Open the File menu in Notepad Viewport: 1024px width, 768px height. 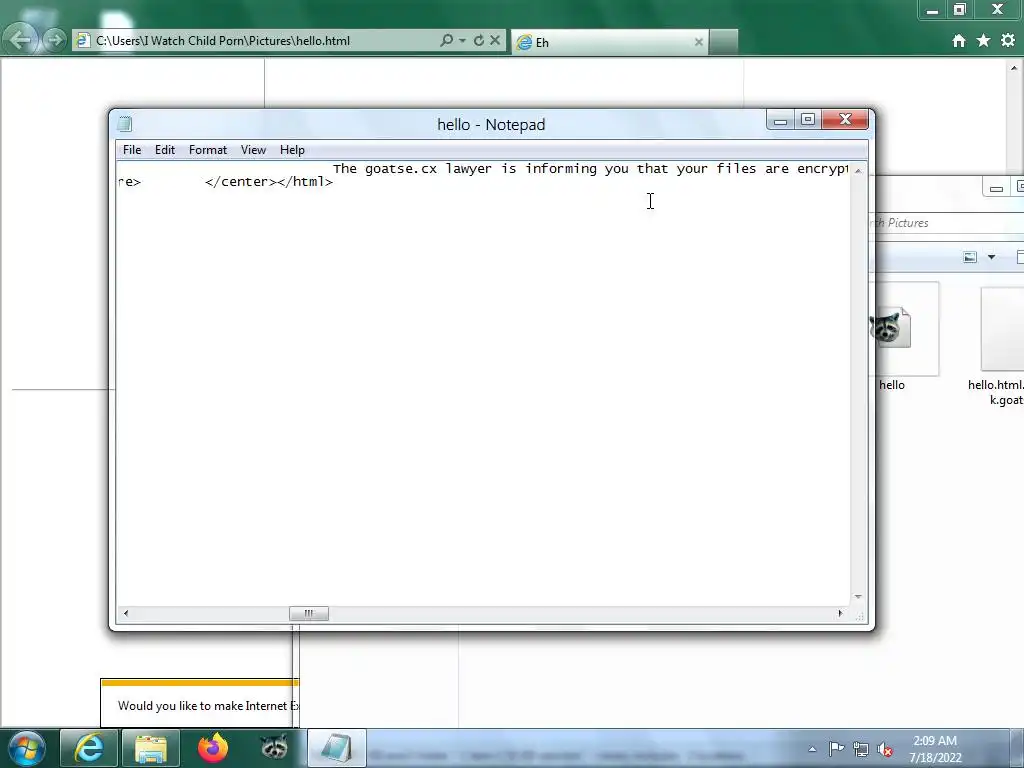(x=132, y=150)
